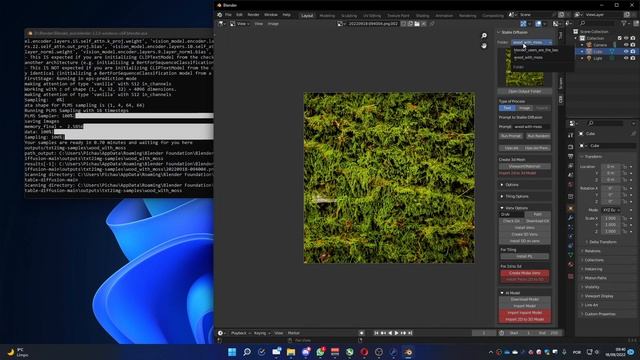Click the Run Prompt button
The image size is (640, 360).
pyautogui.click(x=511, y=136)
